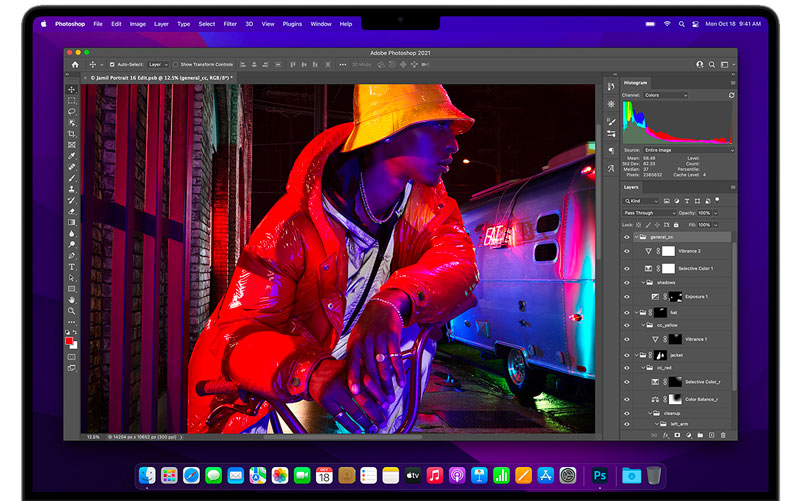Image resolution: width=800 pixels, height=501 pixels.
Task: Hide the jacket group
Action: click(x=627, y=355)
